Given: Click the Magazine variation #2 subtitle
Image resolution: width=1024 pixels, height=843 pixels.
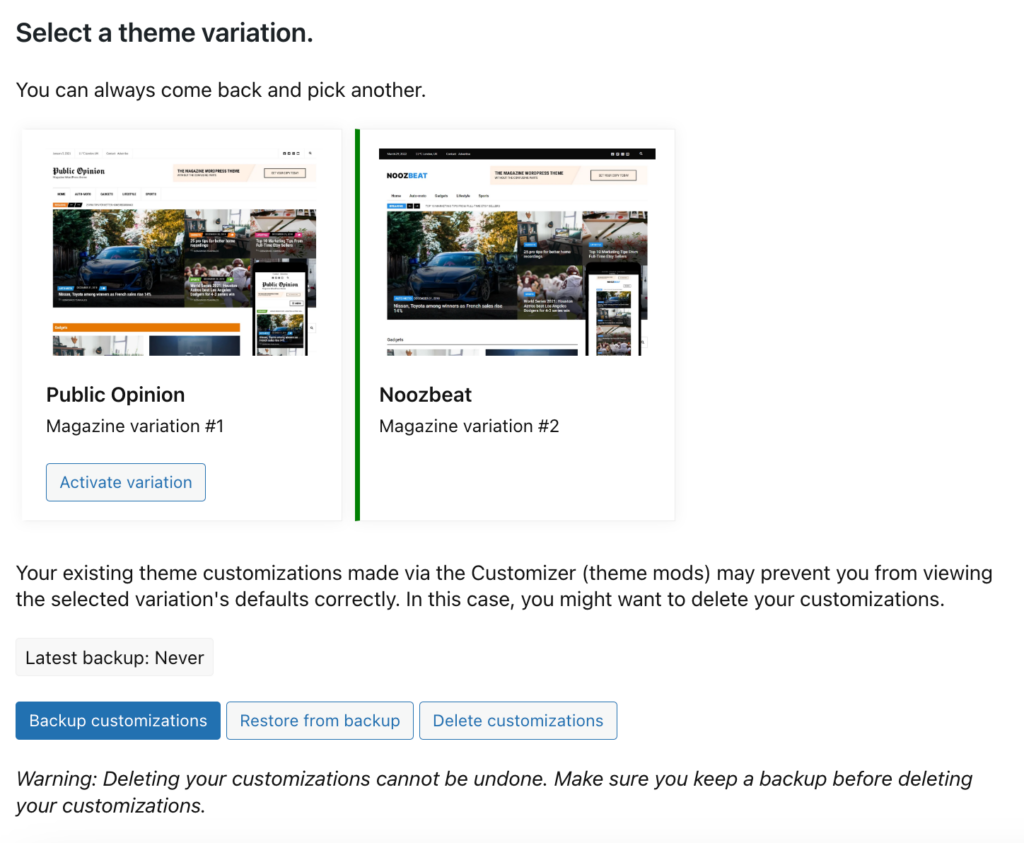Looking at the screenshot, I should point(469,426).
